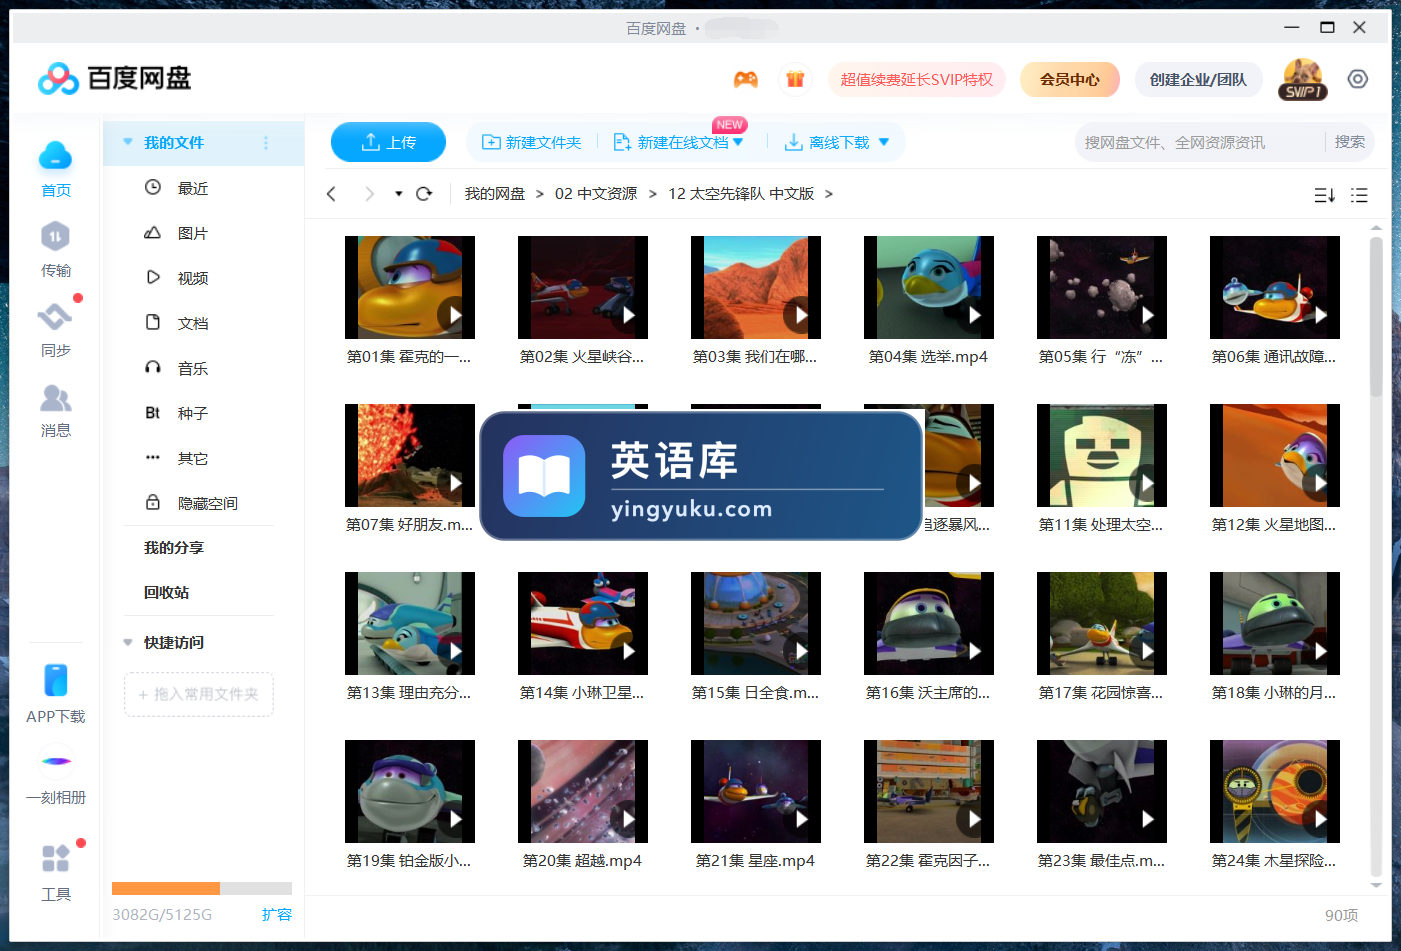Image resolution: width=1401 pixels, height=951 pixels.
Task: Go back with the left arrow icon
Action: coord(331,194)
